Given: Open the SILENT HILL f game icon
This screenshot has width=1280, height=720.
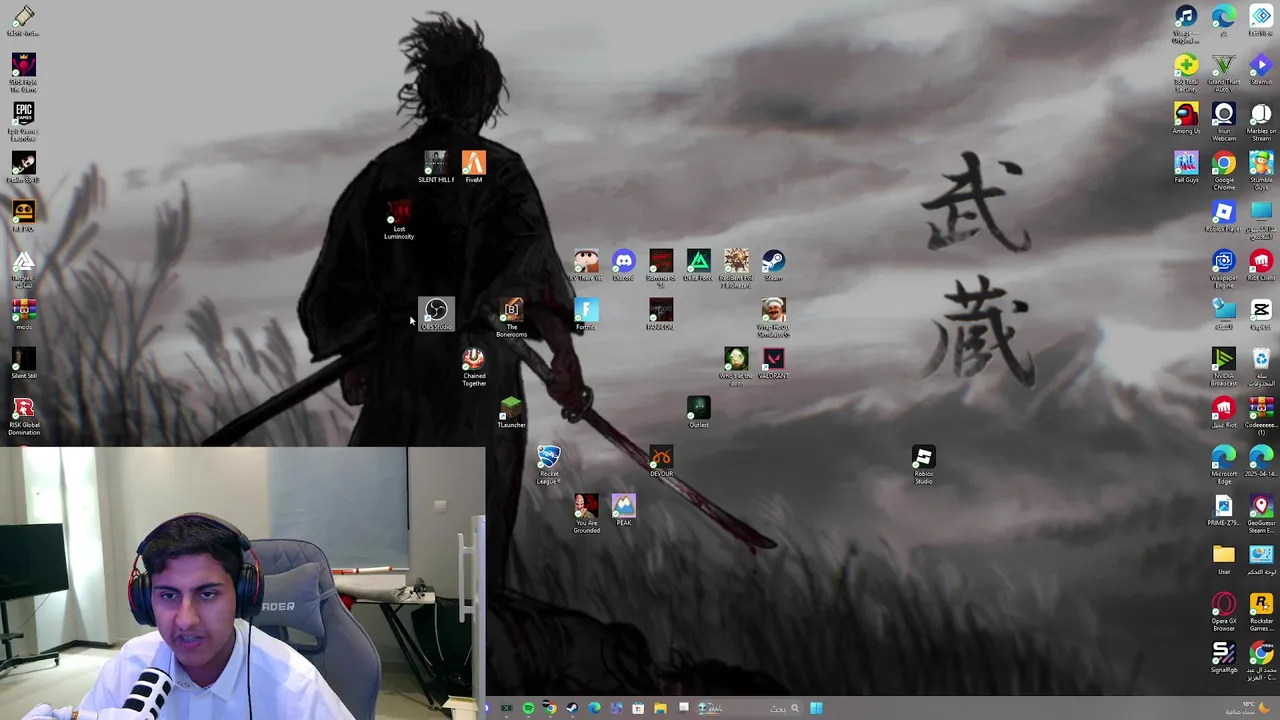Looking at the screenshot, I should point(436,166).
